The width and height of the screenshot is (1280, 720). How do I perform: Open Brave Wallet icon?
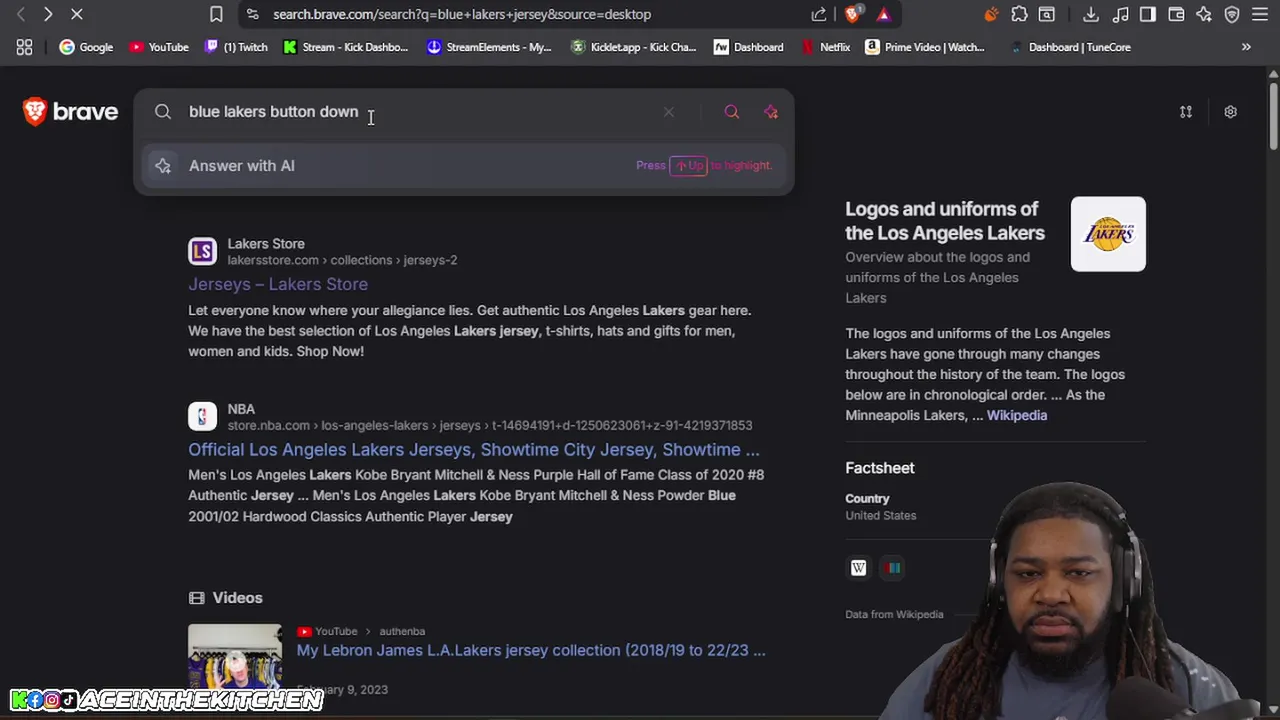pyautogui.click(x=1176, y=14)
